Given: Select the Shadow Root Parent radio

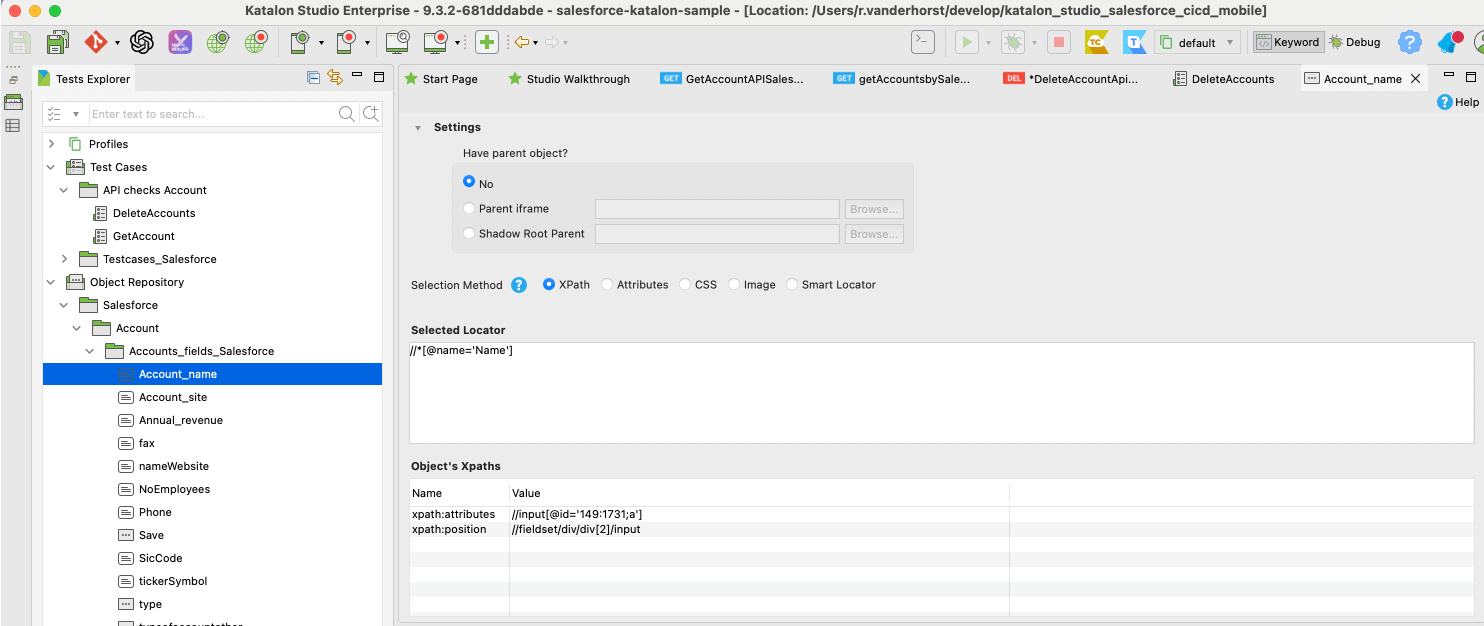Looking at the screenshot, I should point(469,233).
